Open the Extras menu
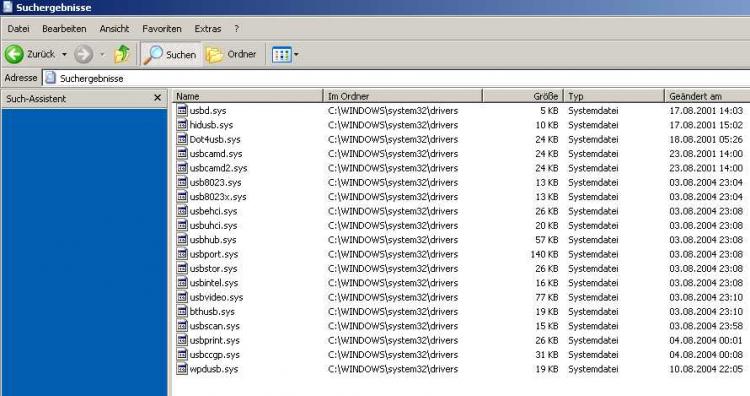 click(x=208, y=29)
